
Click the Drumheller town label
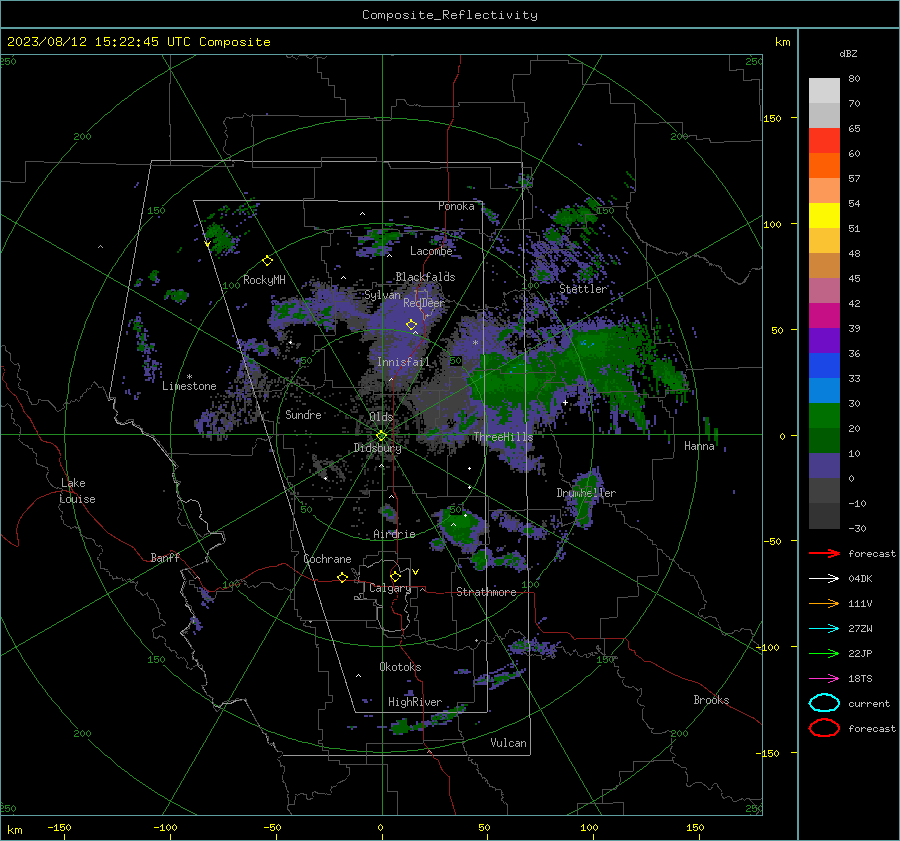tap(586, 493)
